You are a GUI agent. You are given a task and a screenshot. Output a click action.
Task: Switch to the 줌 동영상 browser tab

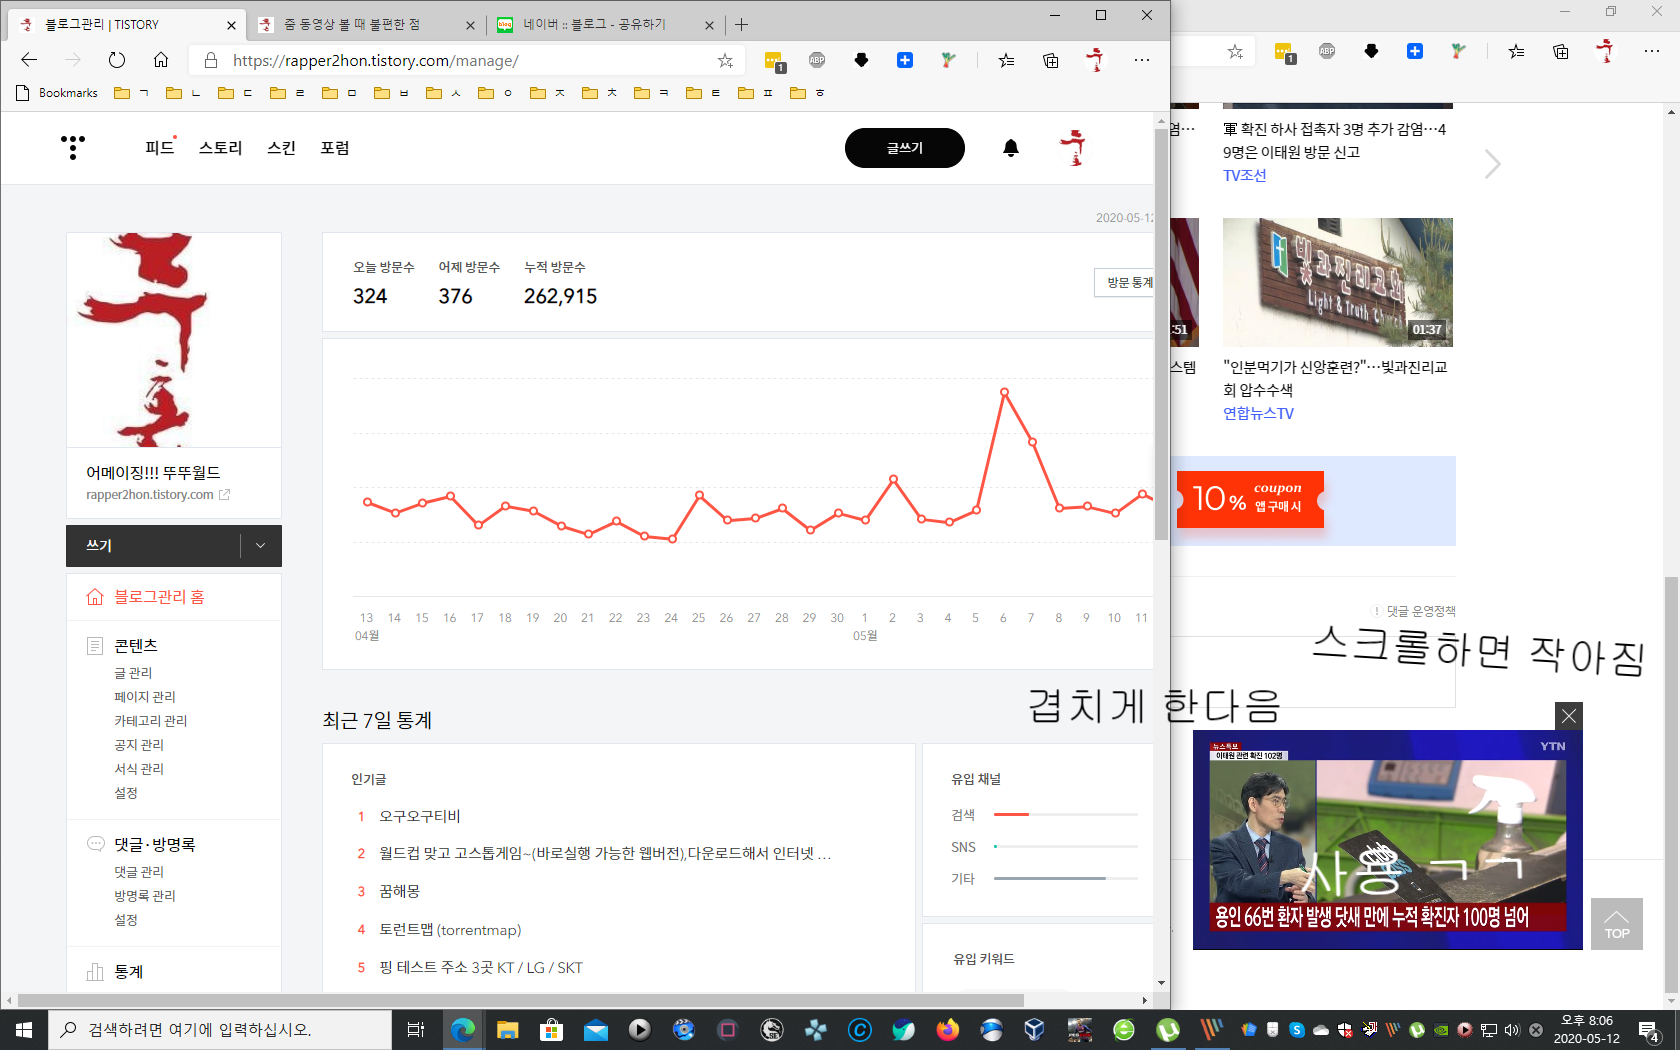365,25
